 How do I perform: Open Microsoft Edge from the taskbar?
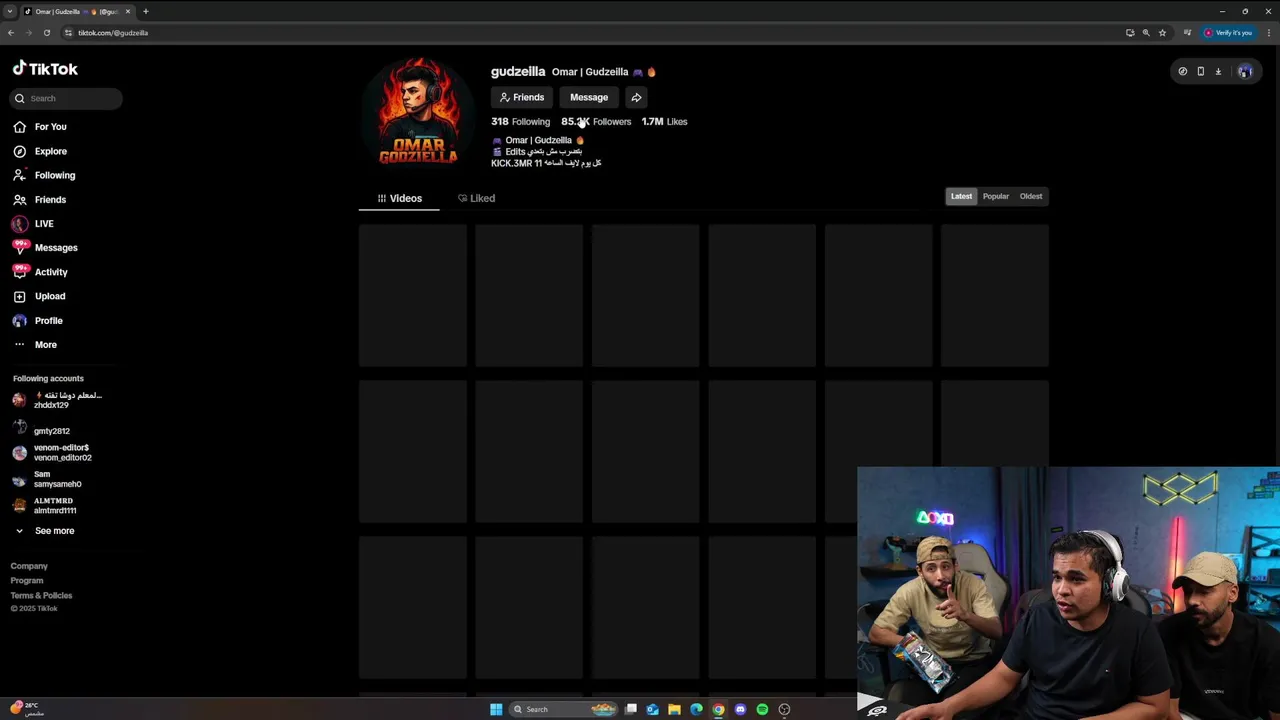pyautogui.click(x=697, y=709)
